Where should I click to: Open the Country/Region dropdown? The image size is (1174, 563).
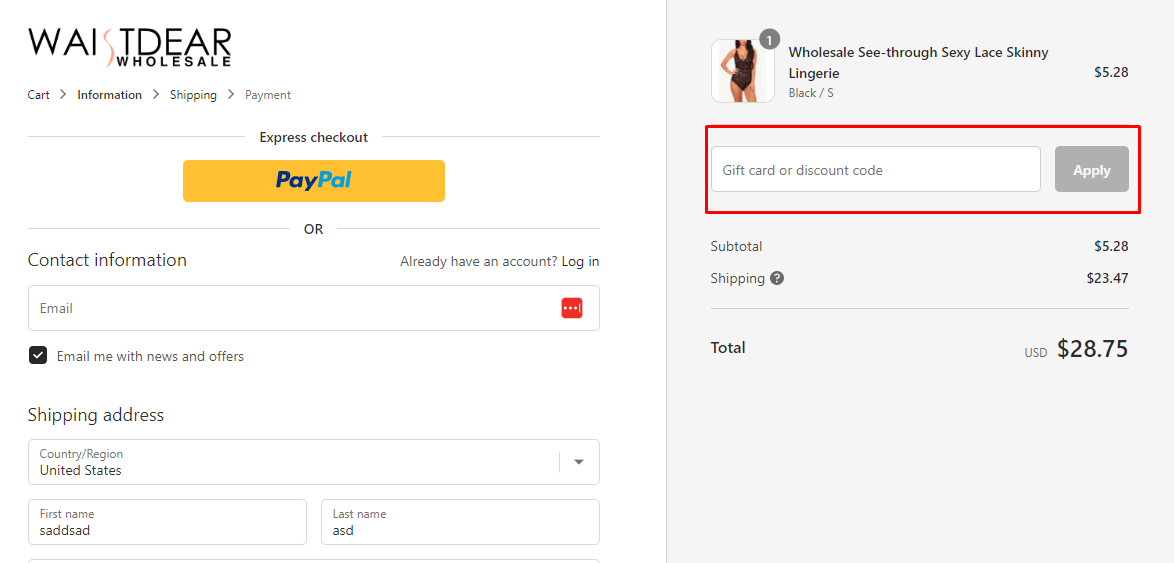coord(314,462)
